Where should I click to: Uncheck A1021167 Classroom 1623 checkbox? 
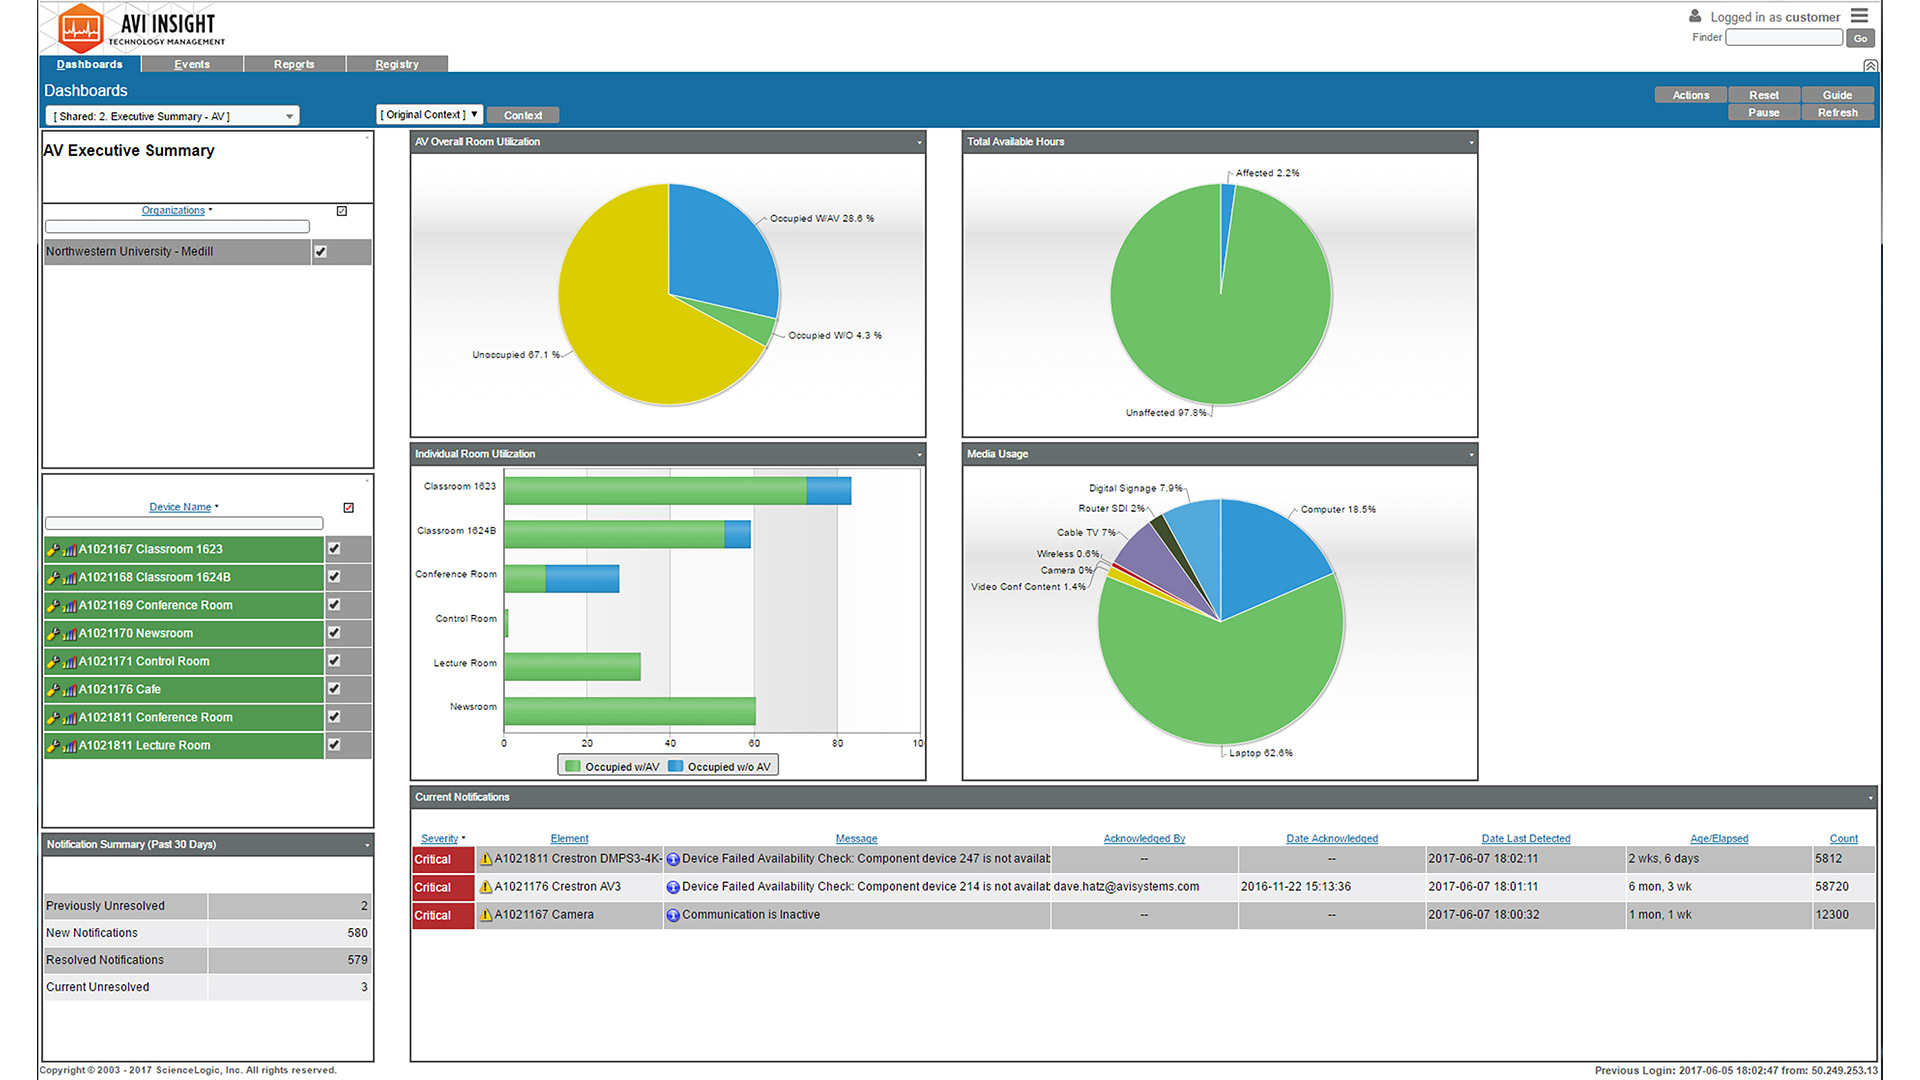334,549
